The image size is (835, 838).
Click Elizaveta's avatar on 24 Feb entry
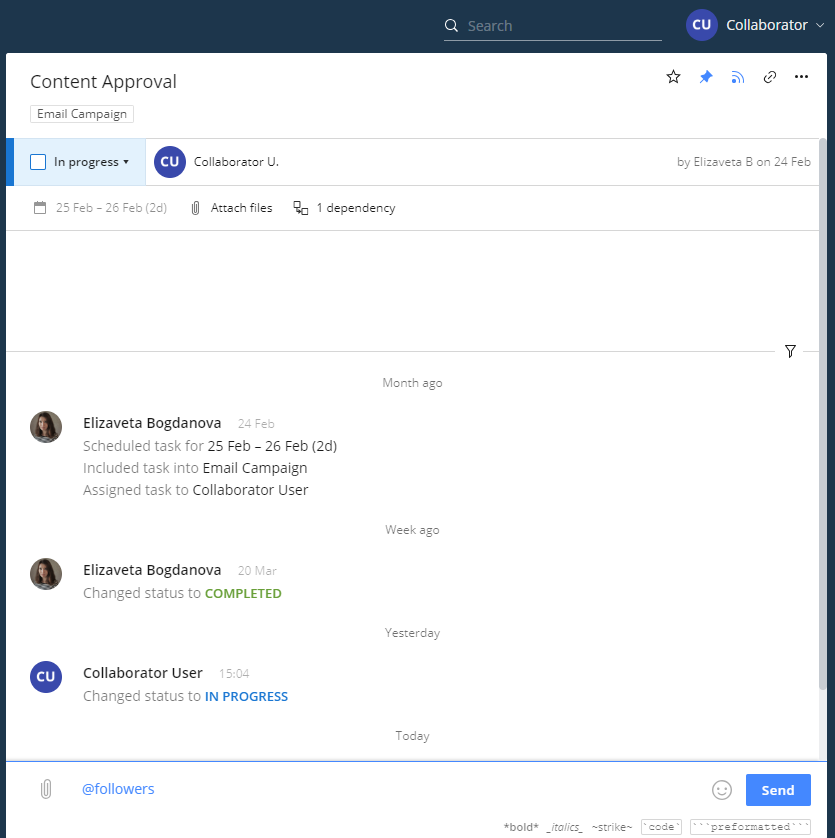pyautogui.click(x=46, y=427)
